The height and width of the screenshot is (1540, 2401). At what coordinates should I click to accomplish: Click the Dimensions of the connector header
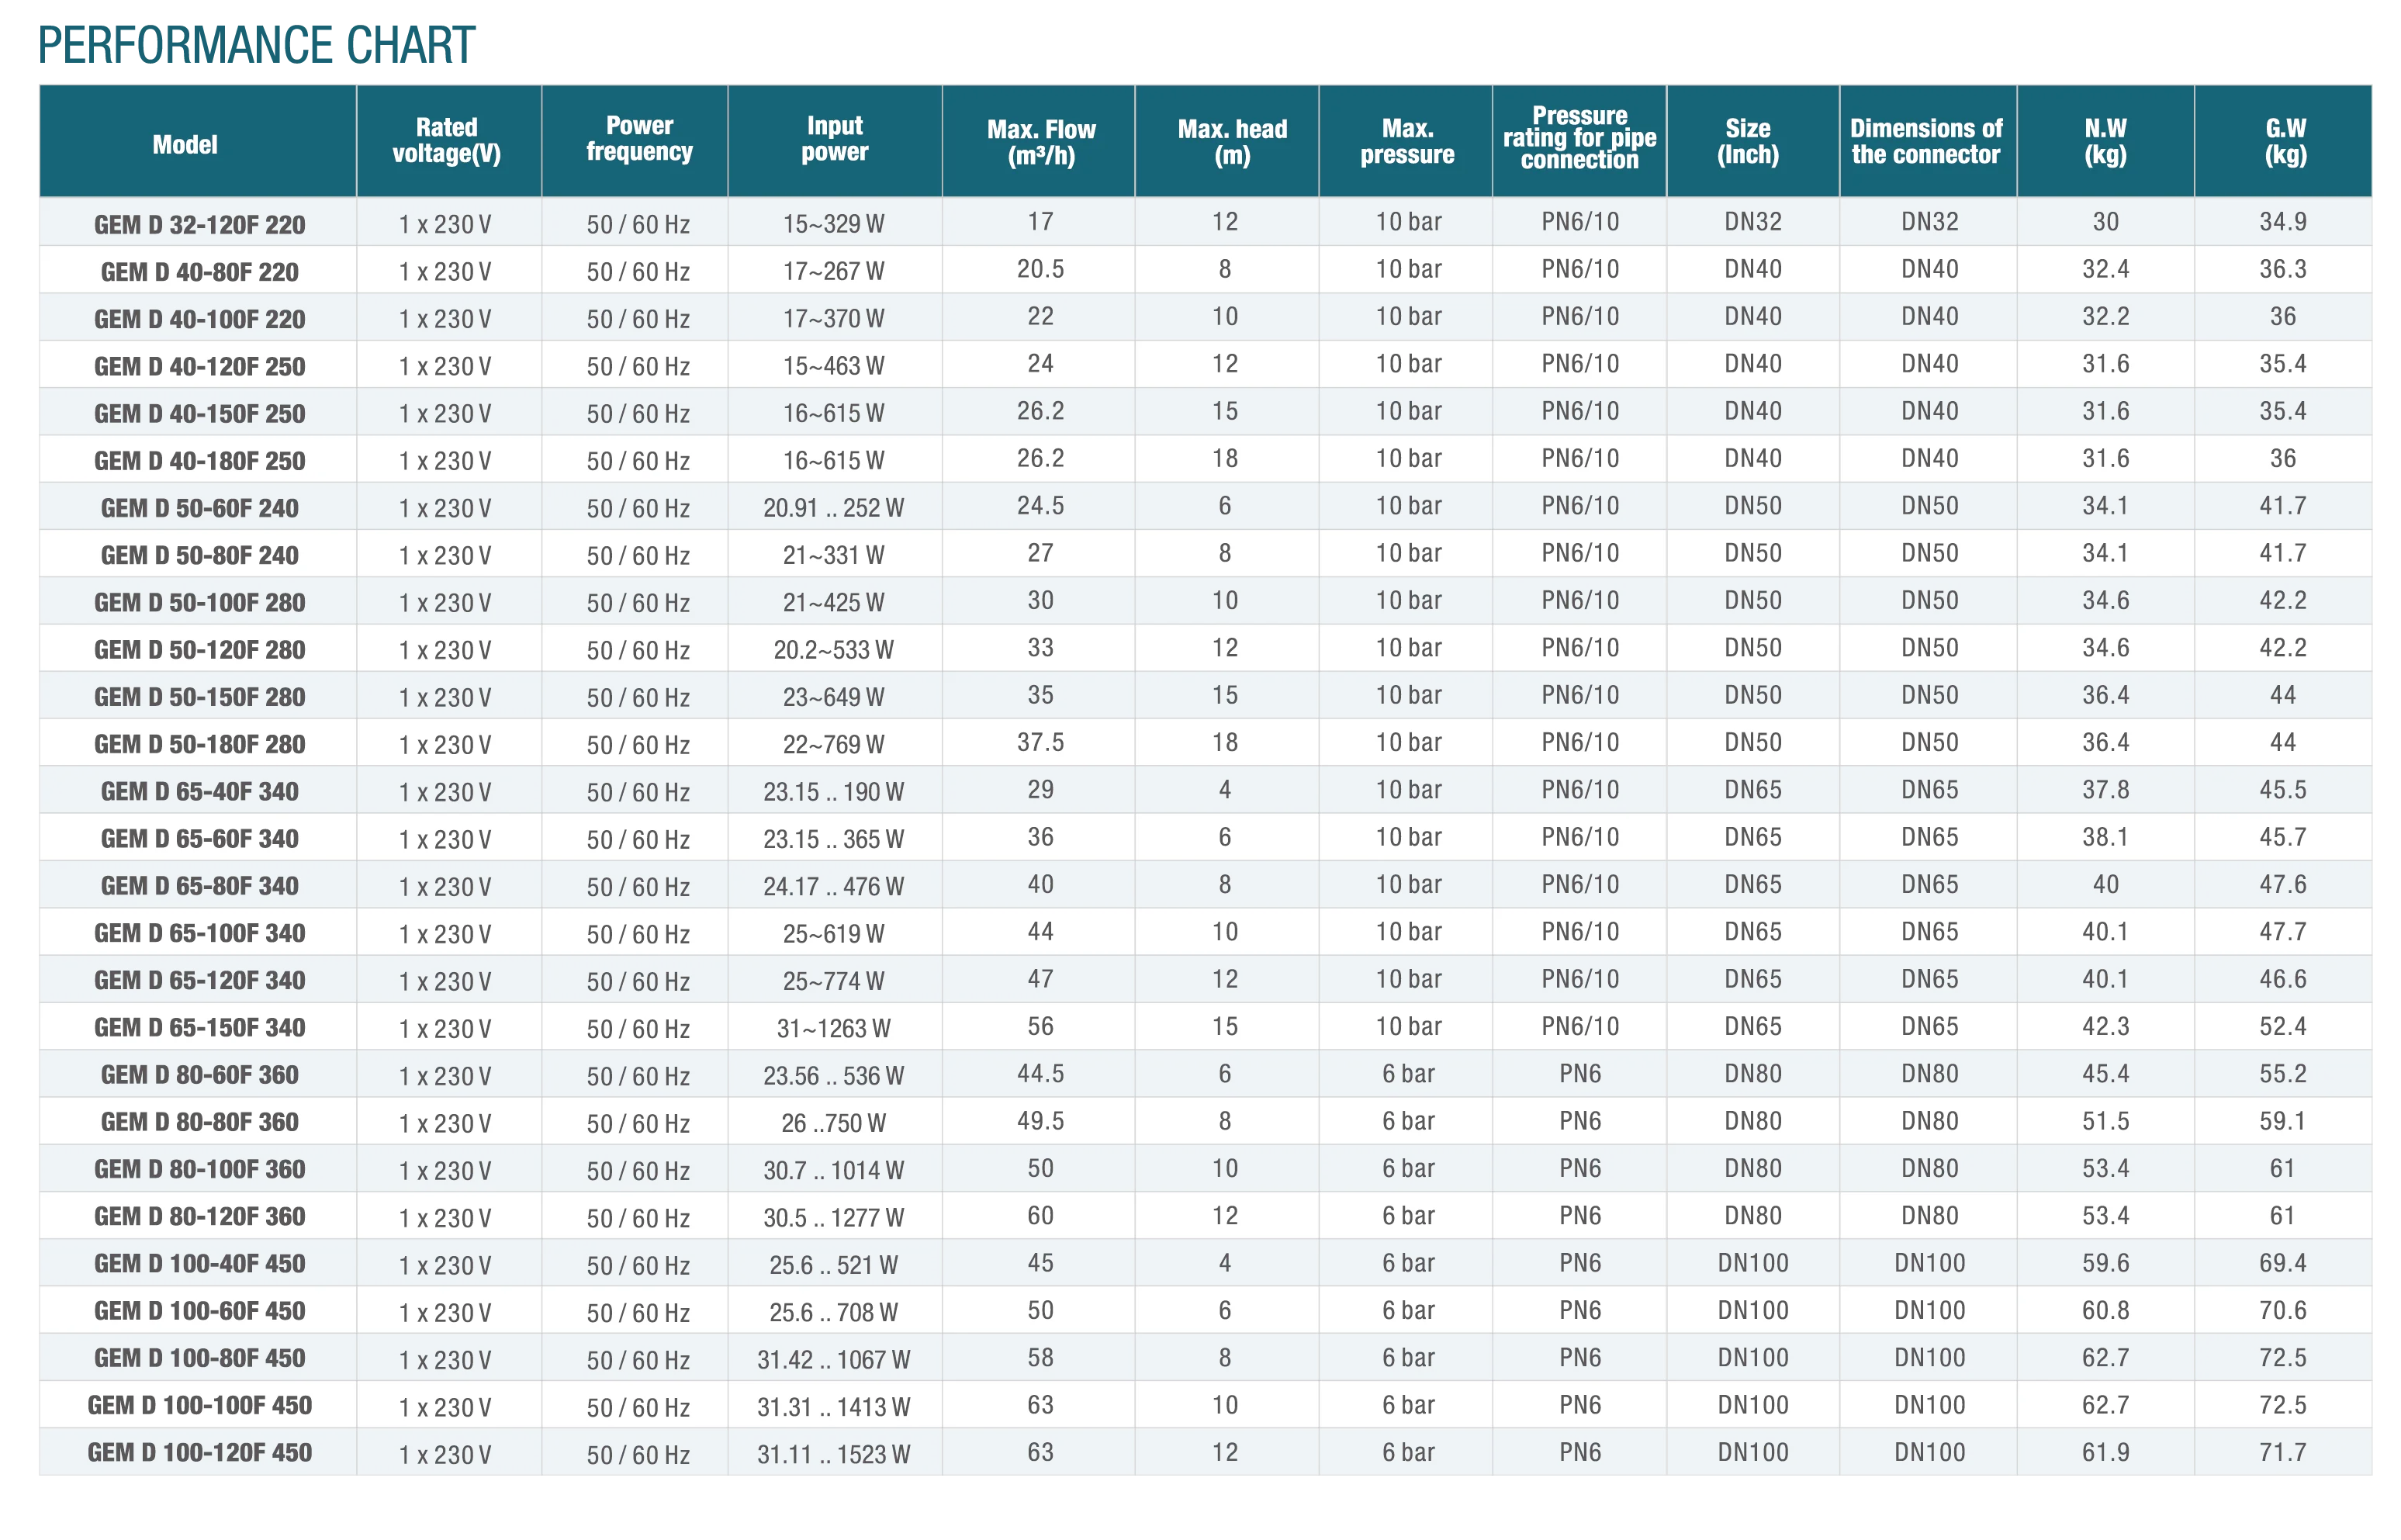coord(1926,141)
